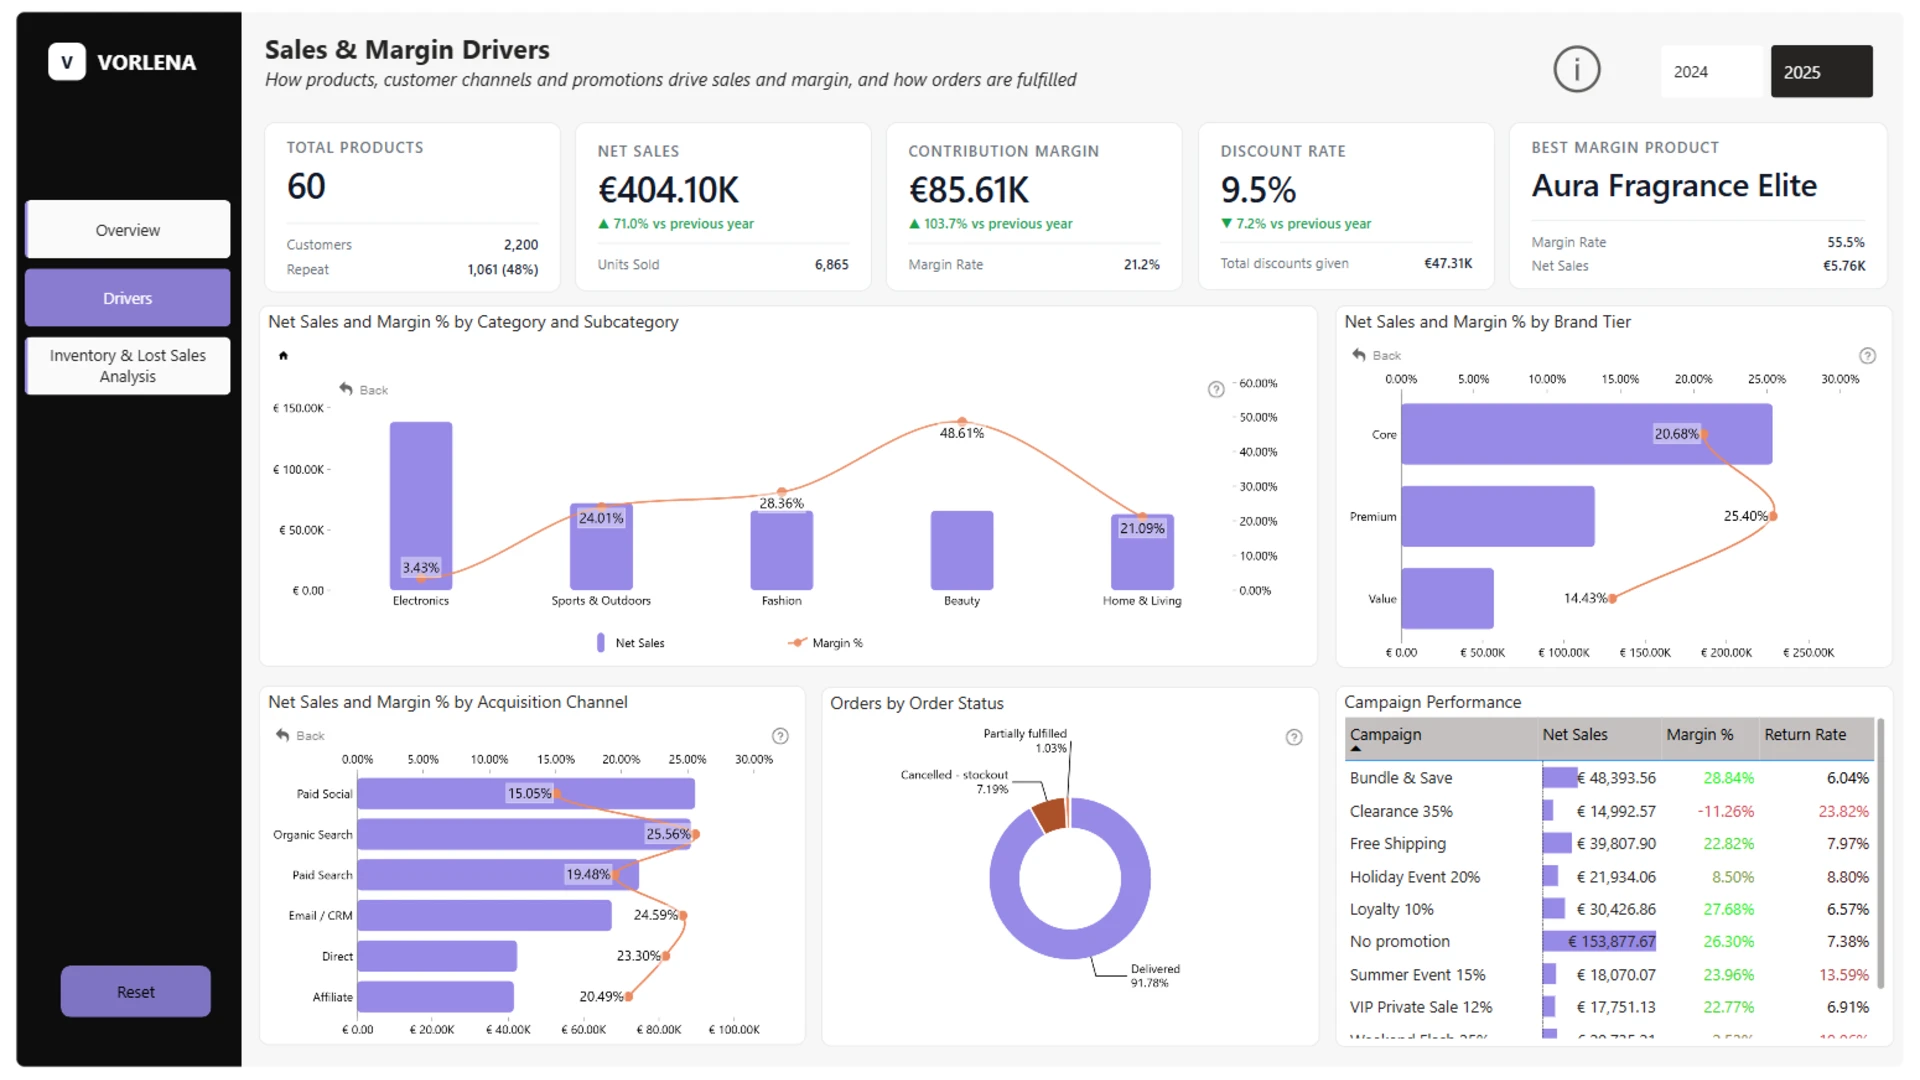The height and width of the screenshot is (1080, 1920).
Task: Click the €404.10K Net Sales value
Action: pyautogui.click(x=668, y=190)
